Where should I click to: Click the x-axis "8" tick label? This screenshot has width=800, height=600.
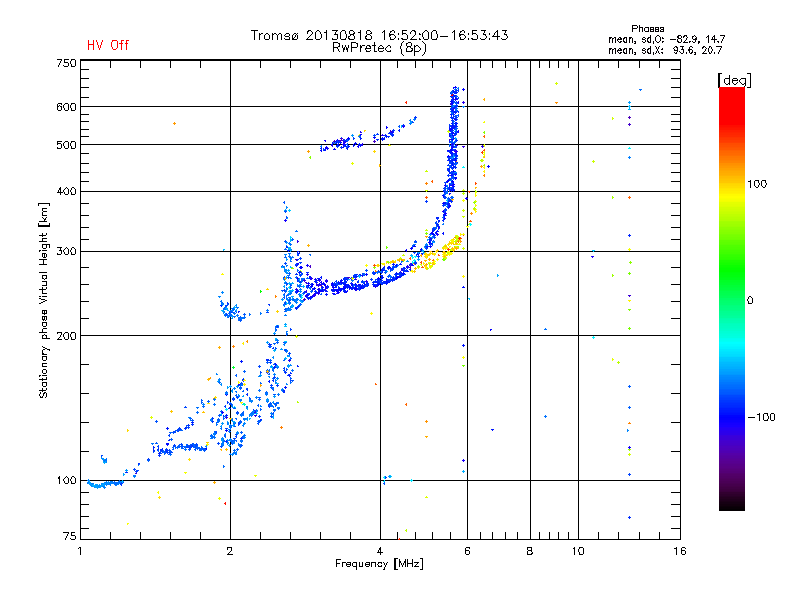[530, 551]
